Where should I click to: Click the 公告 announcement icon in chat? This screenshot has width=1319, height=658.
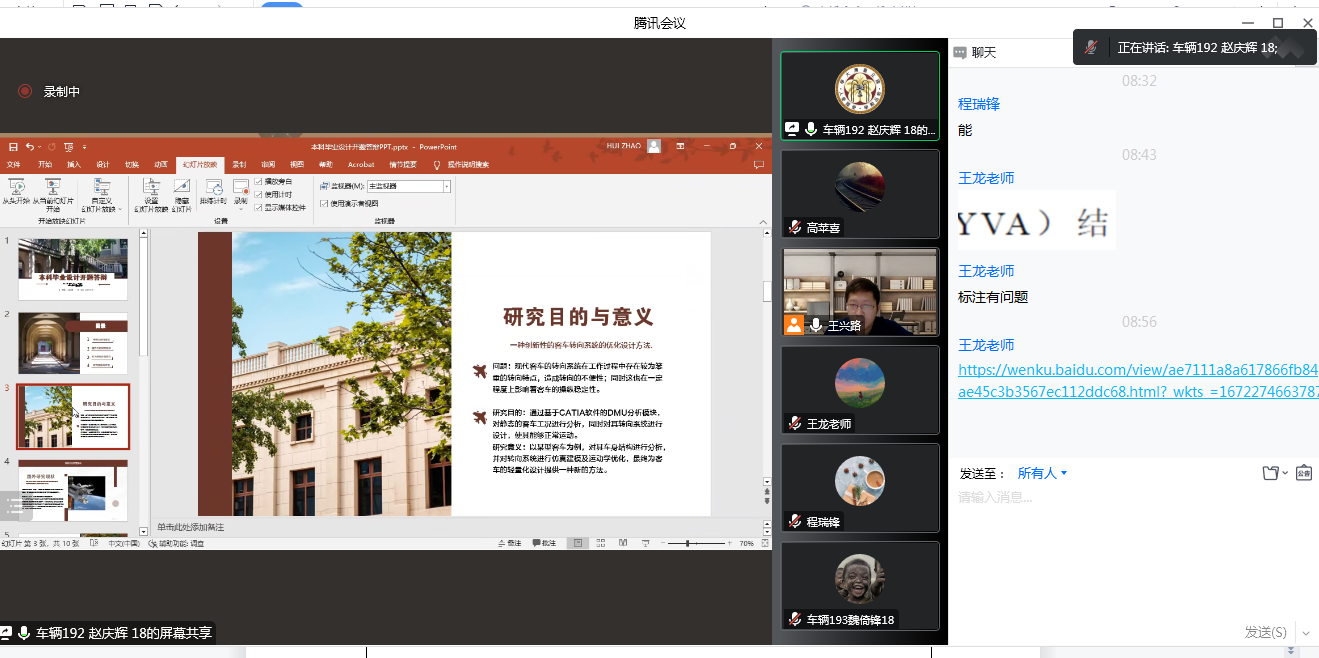tap(1303, 473)
